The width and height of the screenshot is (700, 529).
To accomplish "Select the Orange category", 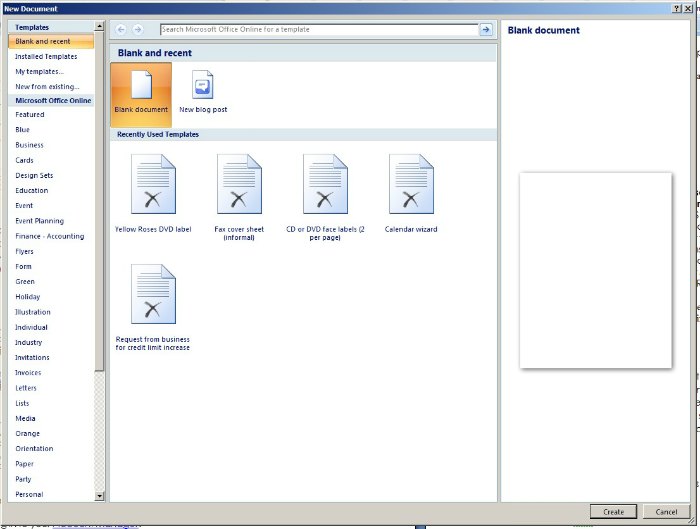I will pos(28,433).
